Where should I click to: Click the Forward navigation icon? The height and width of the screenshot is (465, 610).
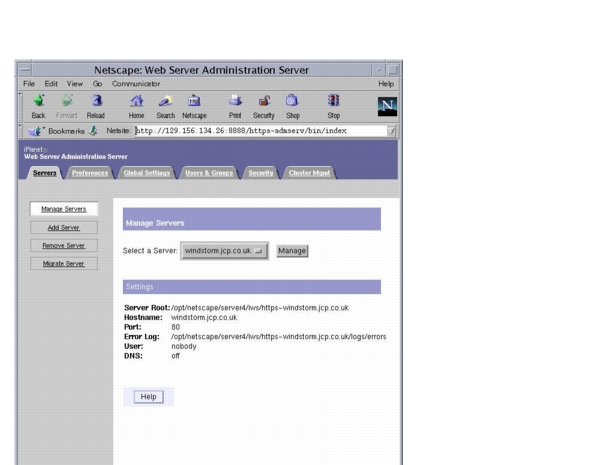67,101
